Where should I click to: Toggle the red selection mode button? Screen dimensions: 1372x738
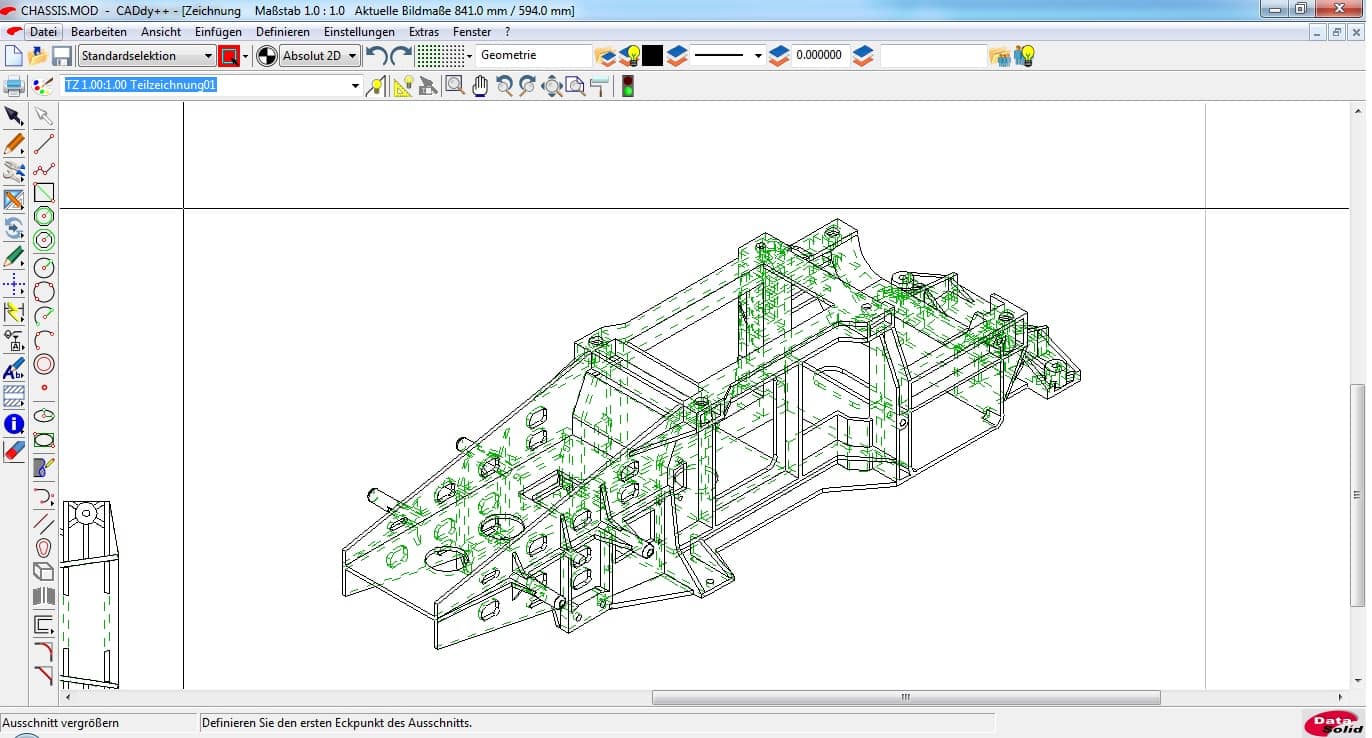click(229, 56)
